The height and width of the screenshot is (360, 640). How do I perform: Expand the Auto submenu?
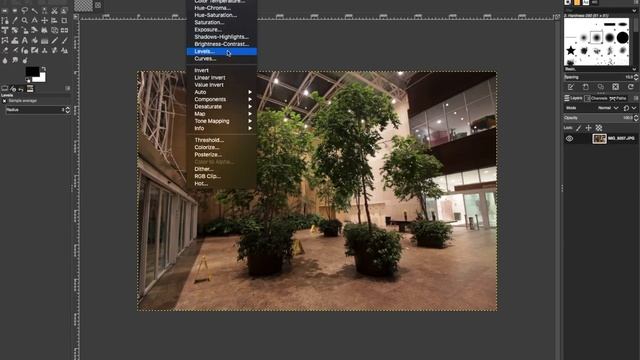click(222, 92)
